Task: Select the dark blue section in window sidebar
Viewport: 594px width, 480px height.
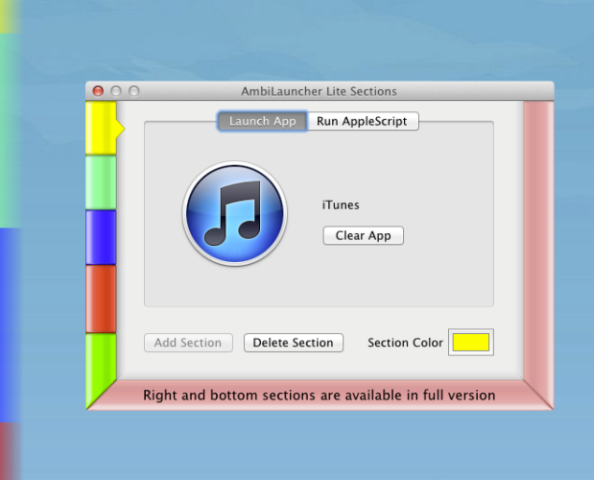Action: click(x=101, y=237)
